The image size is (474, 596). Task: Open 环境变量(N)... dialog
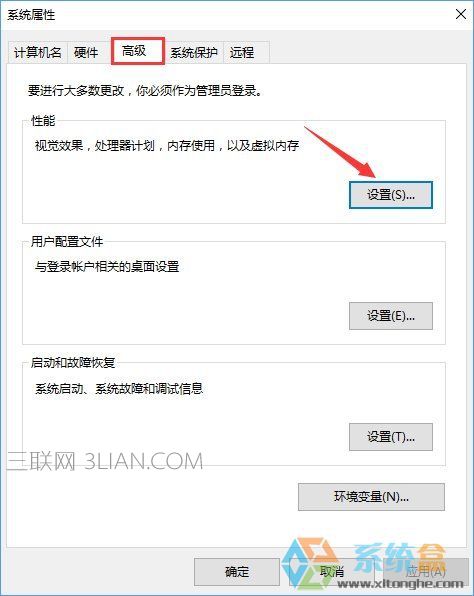coord(371,497)
